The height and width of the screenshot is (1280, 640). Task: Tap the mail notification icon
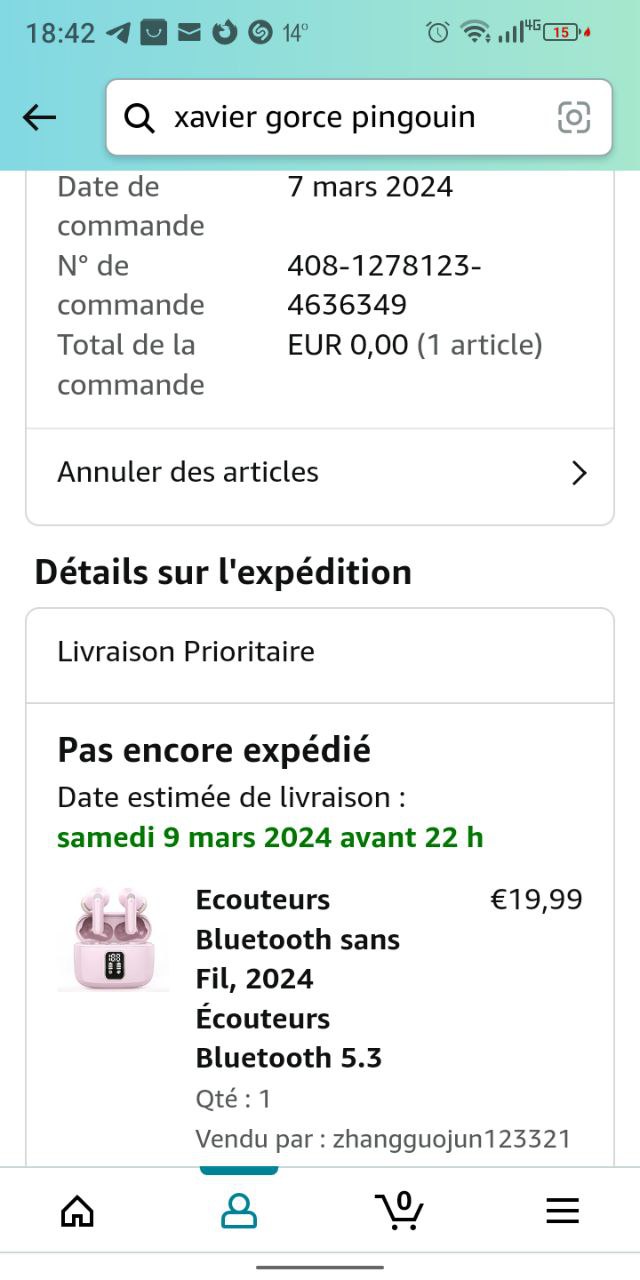[x=189, y=32]
